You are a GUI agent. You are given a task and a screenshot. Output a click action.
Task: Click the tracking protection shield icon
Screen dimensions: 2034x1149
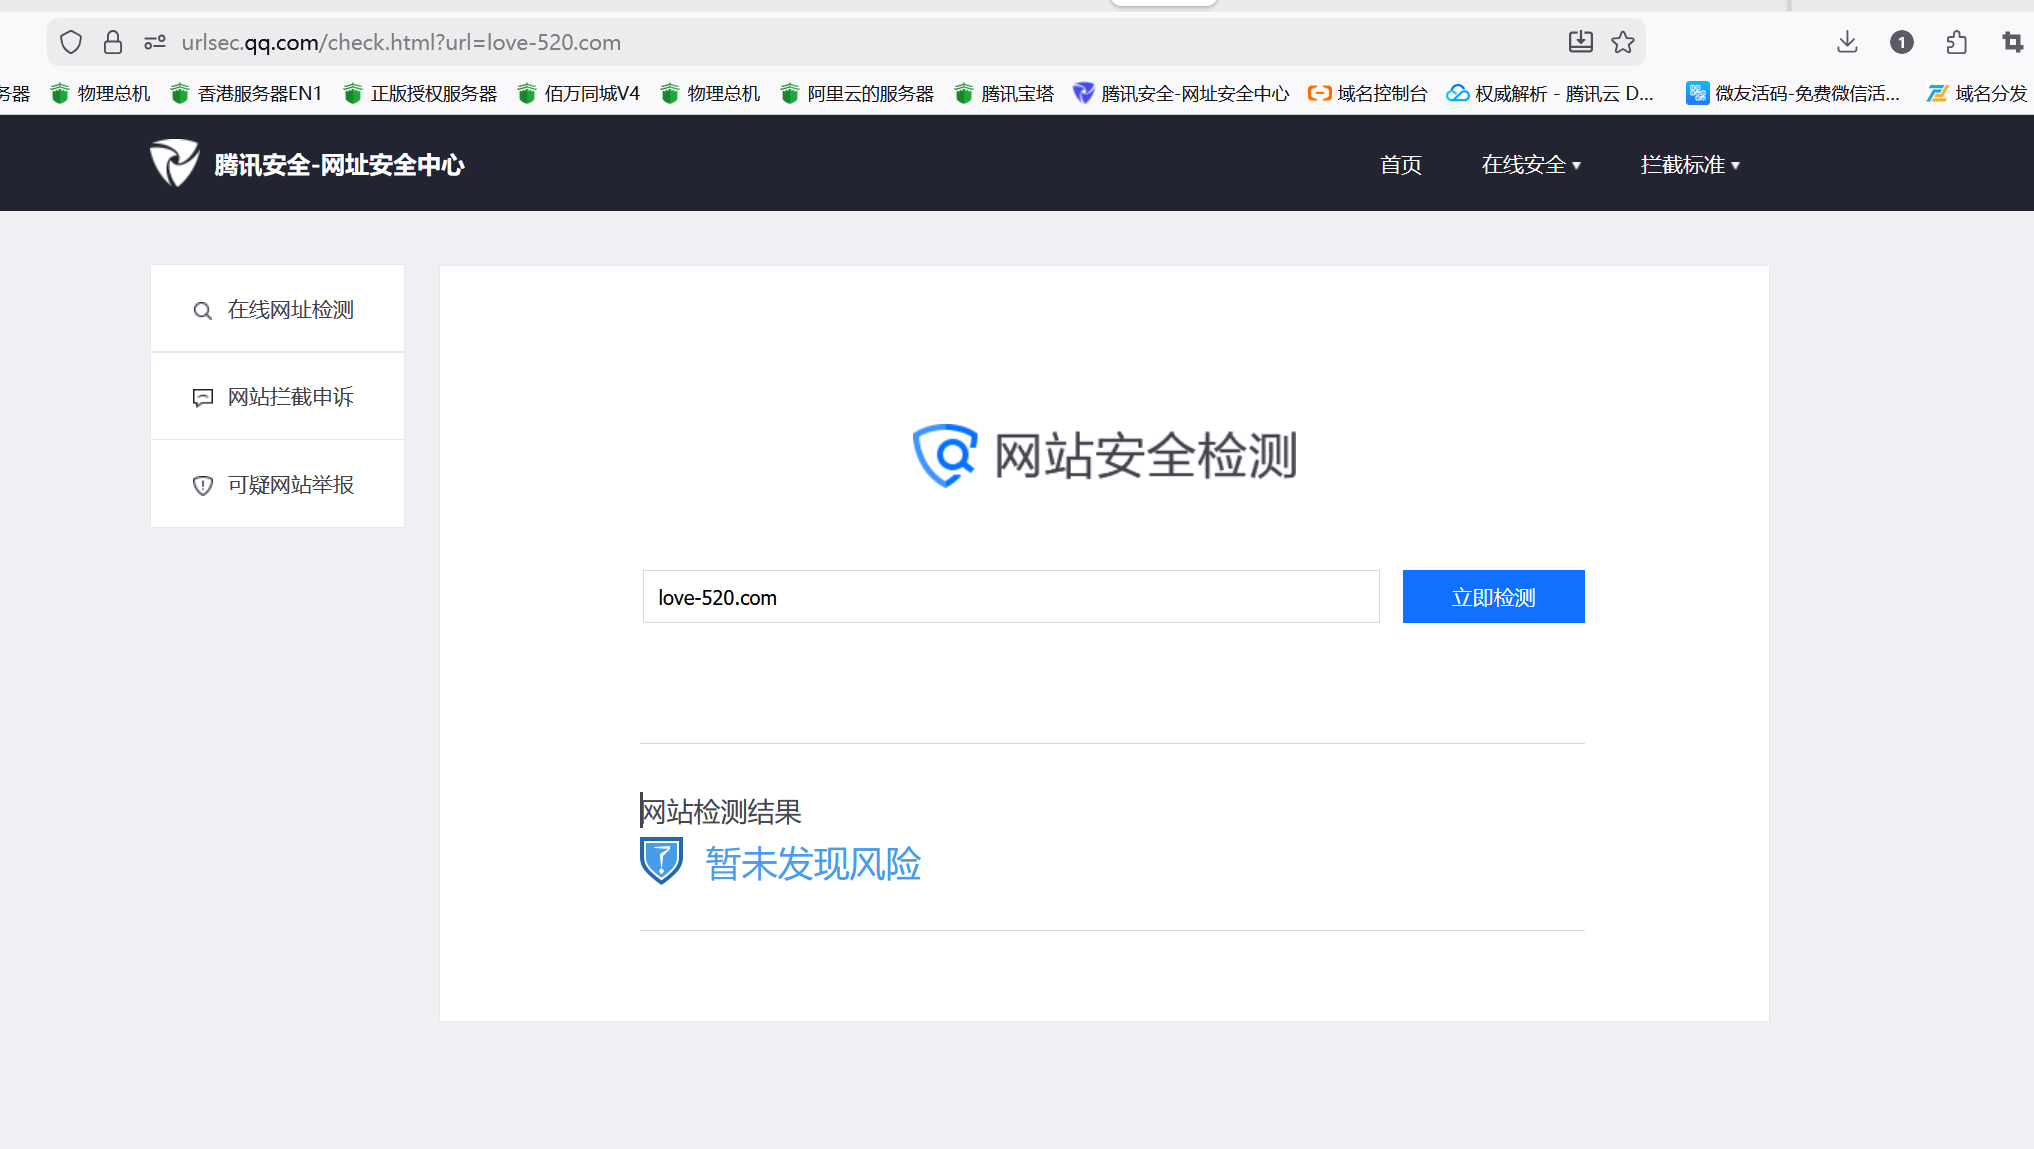point(71,42)
